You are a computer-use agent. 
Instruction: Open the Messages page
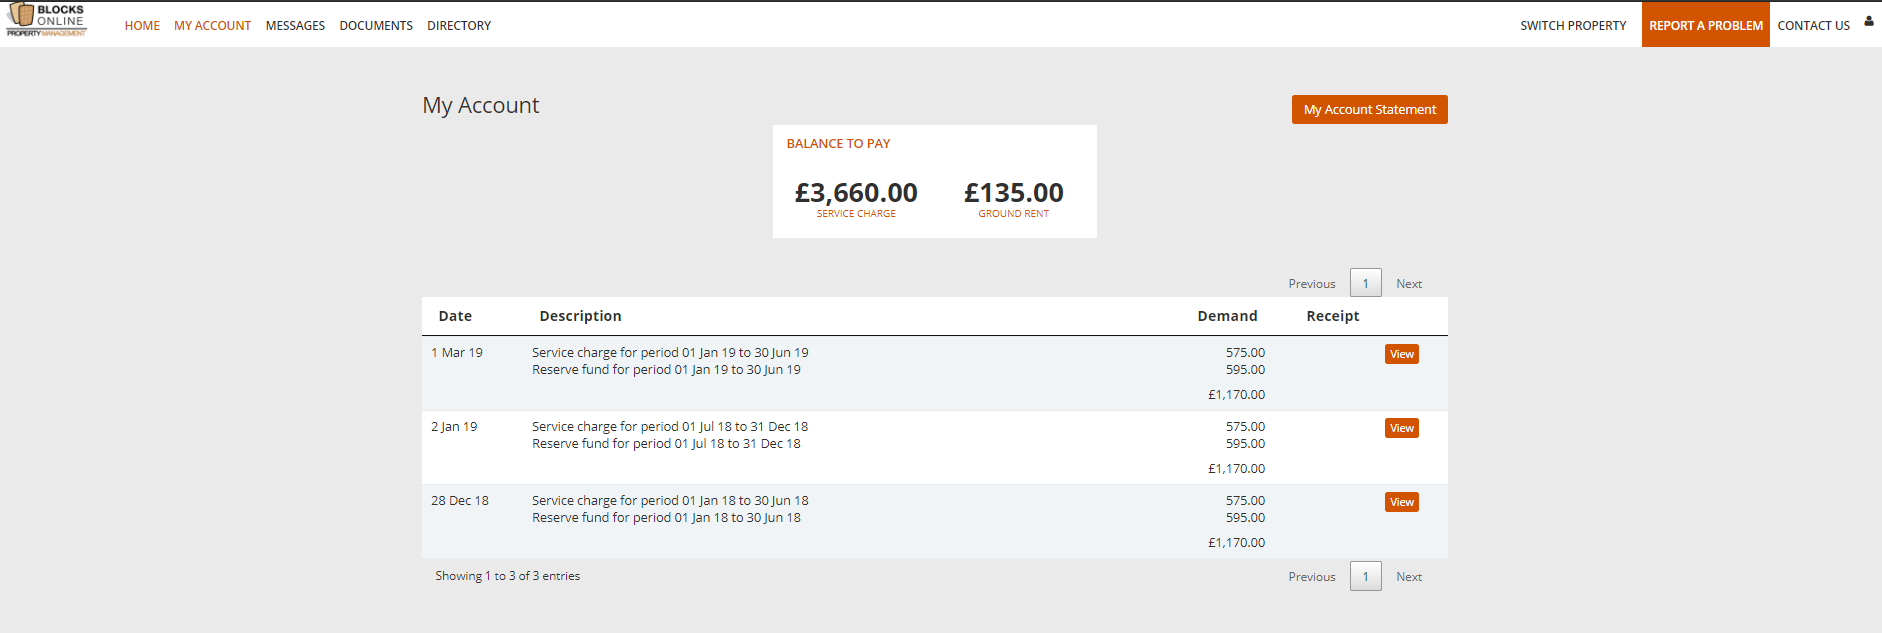[295, 26]
